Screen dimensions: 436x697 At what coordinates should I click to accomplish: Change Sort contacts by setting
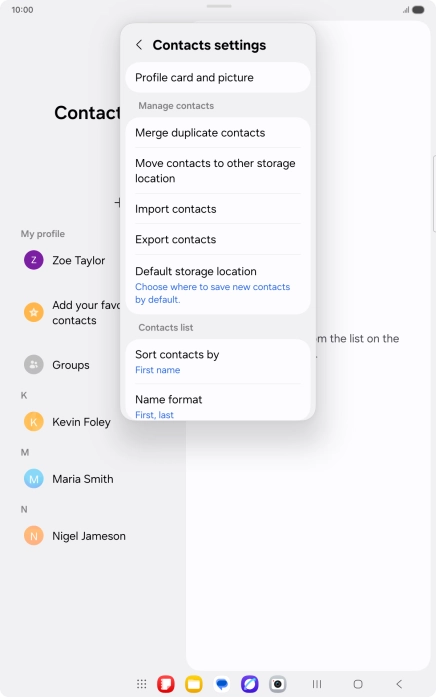(218, 361)
